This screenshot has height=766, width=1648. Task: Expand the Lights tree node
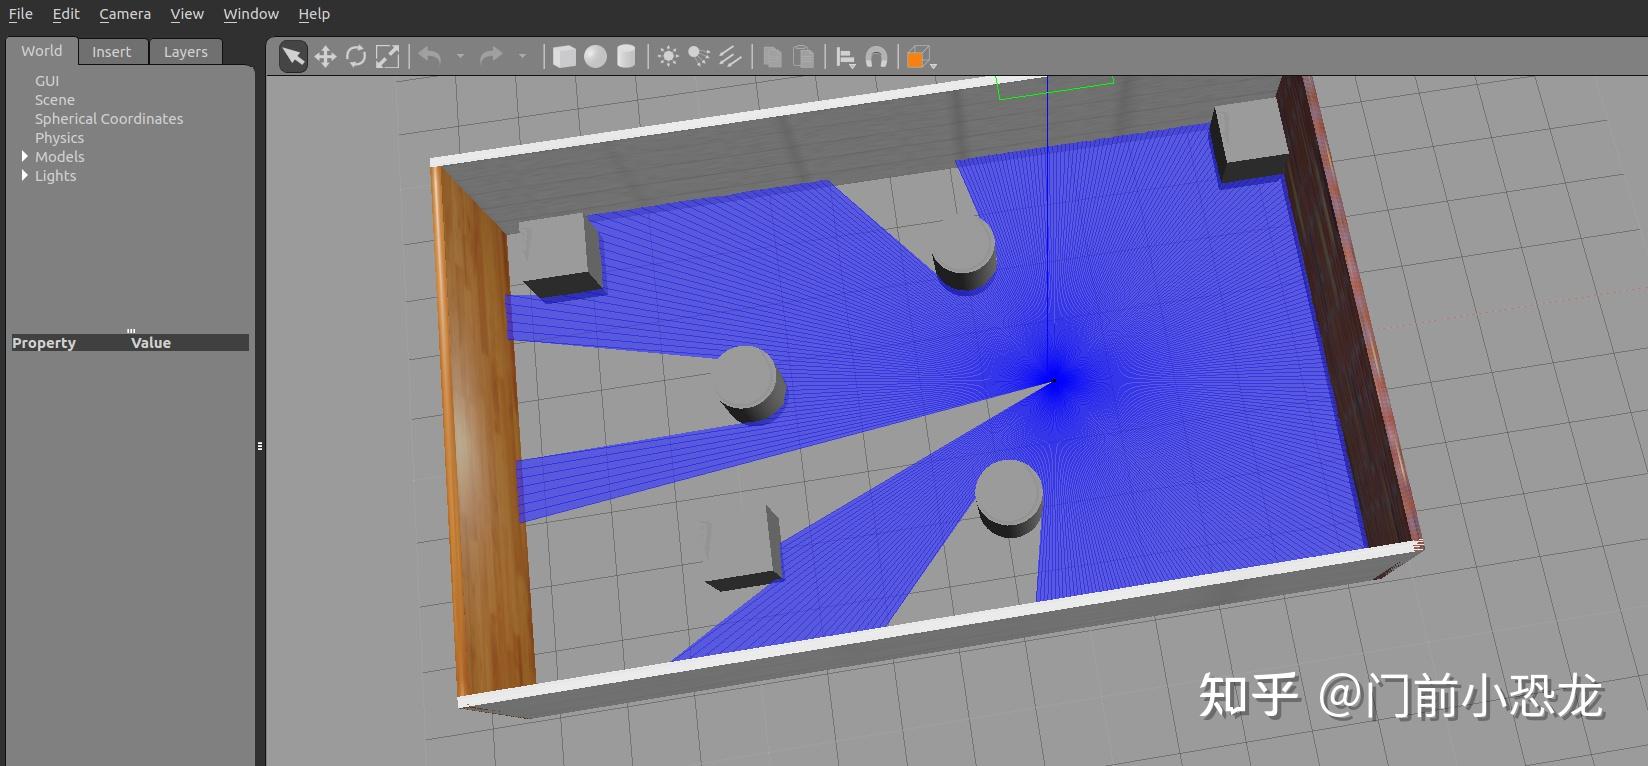click(x=25, y=176)
